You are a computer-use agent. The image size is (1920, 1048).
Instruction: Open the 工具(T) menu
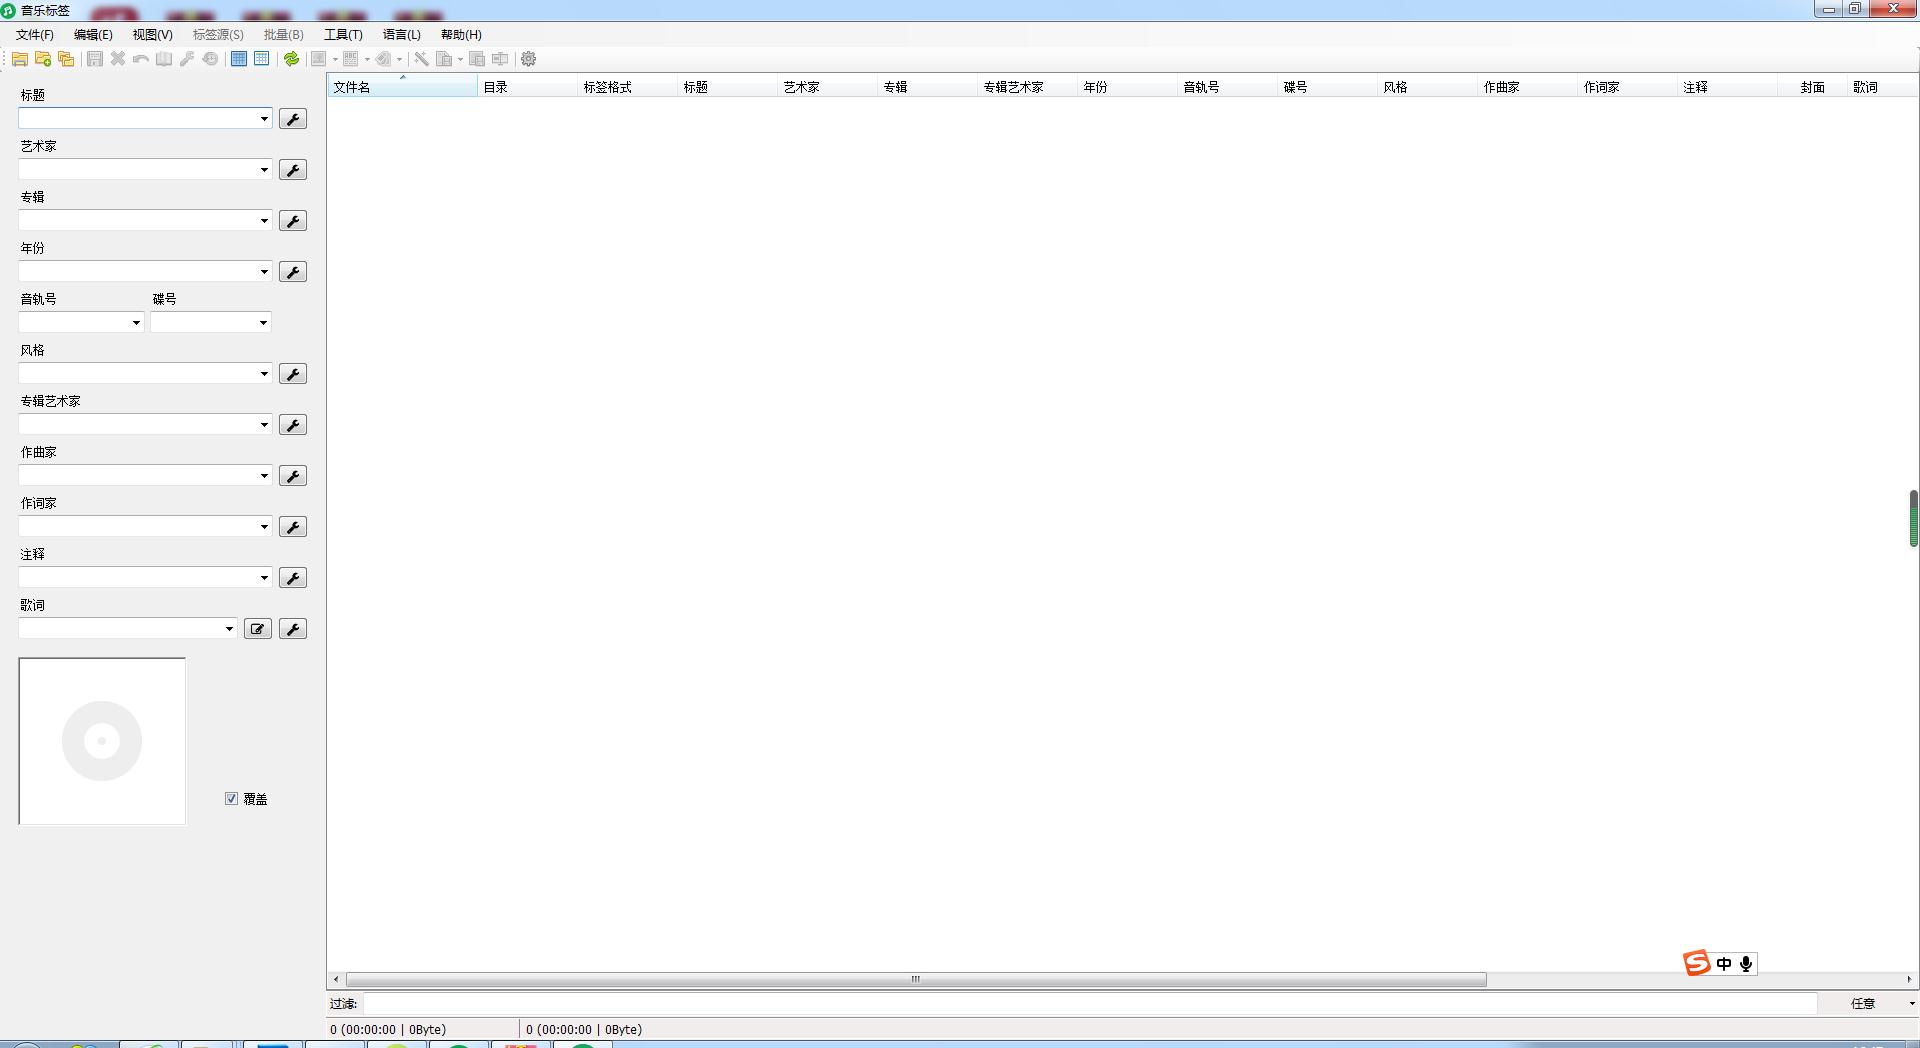pyautogui.click(x=343, y=34)
